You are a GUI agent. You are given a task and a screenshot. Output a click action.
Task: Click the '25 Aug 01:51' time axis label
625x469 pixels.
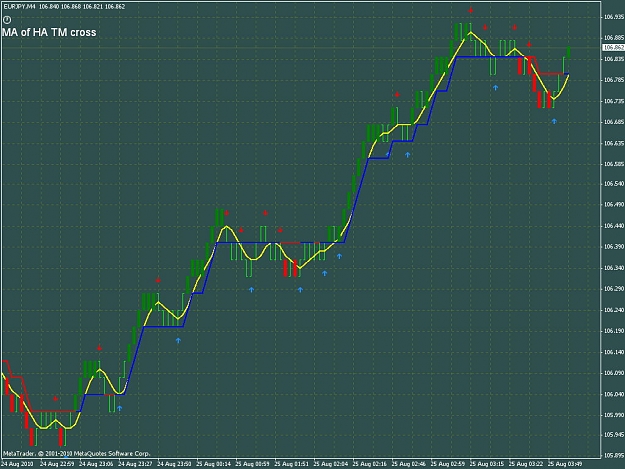(291, 464)
